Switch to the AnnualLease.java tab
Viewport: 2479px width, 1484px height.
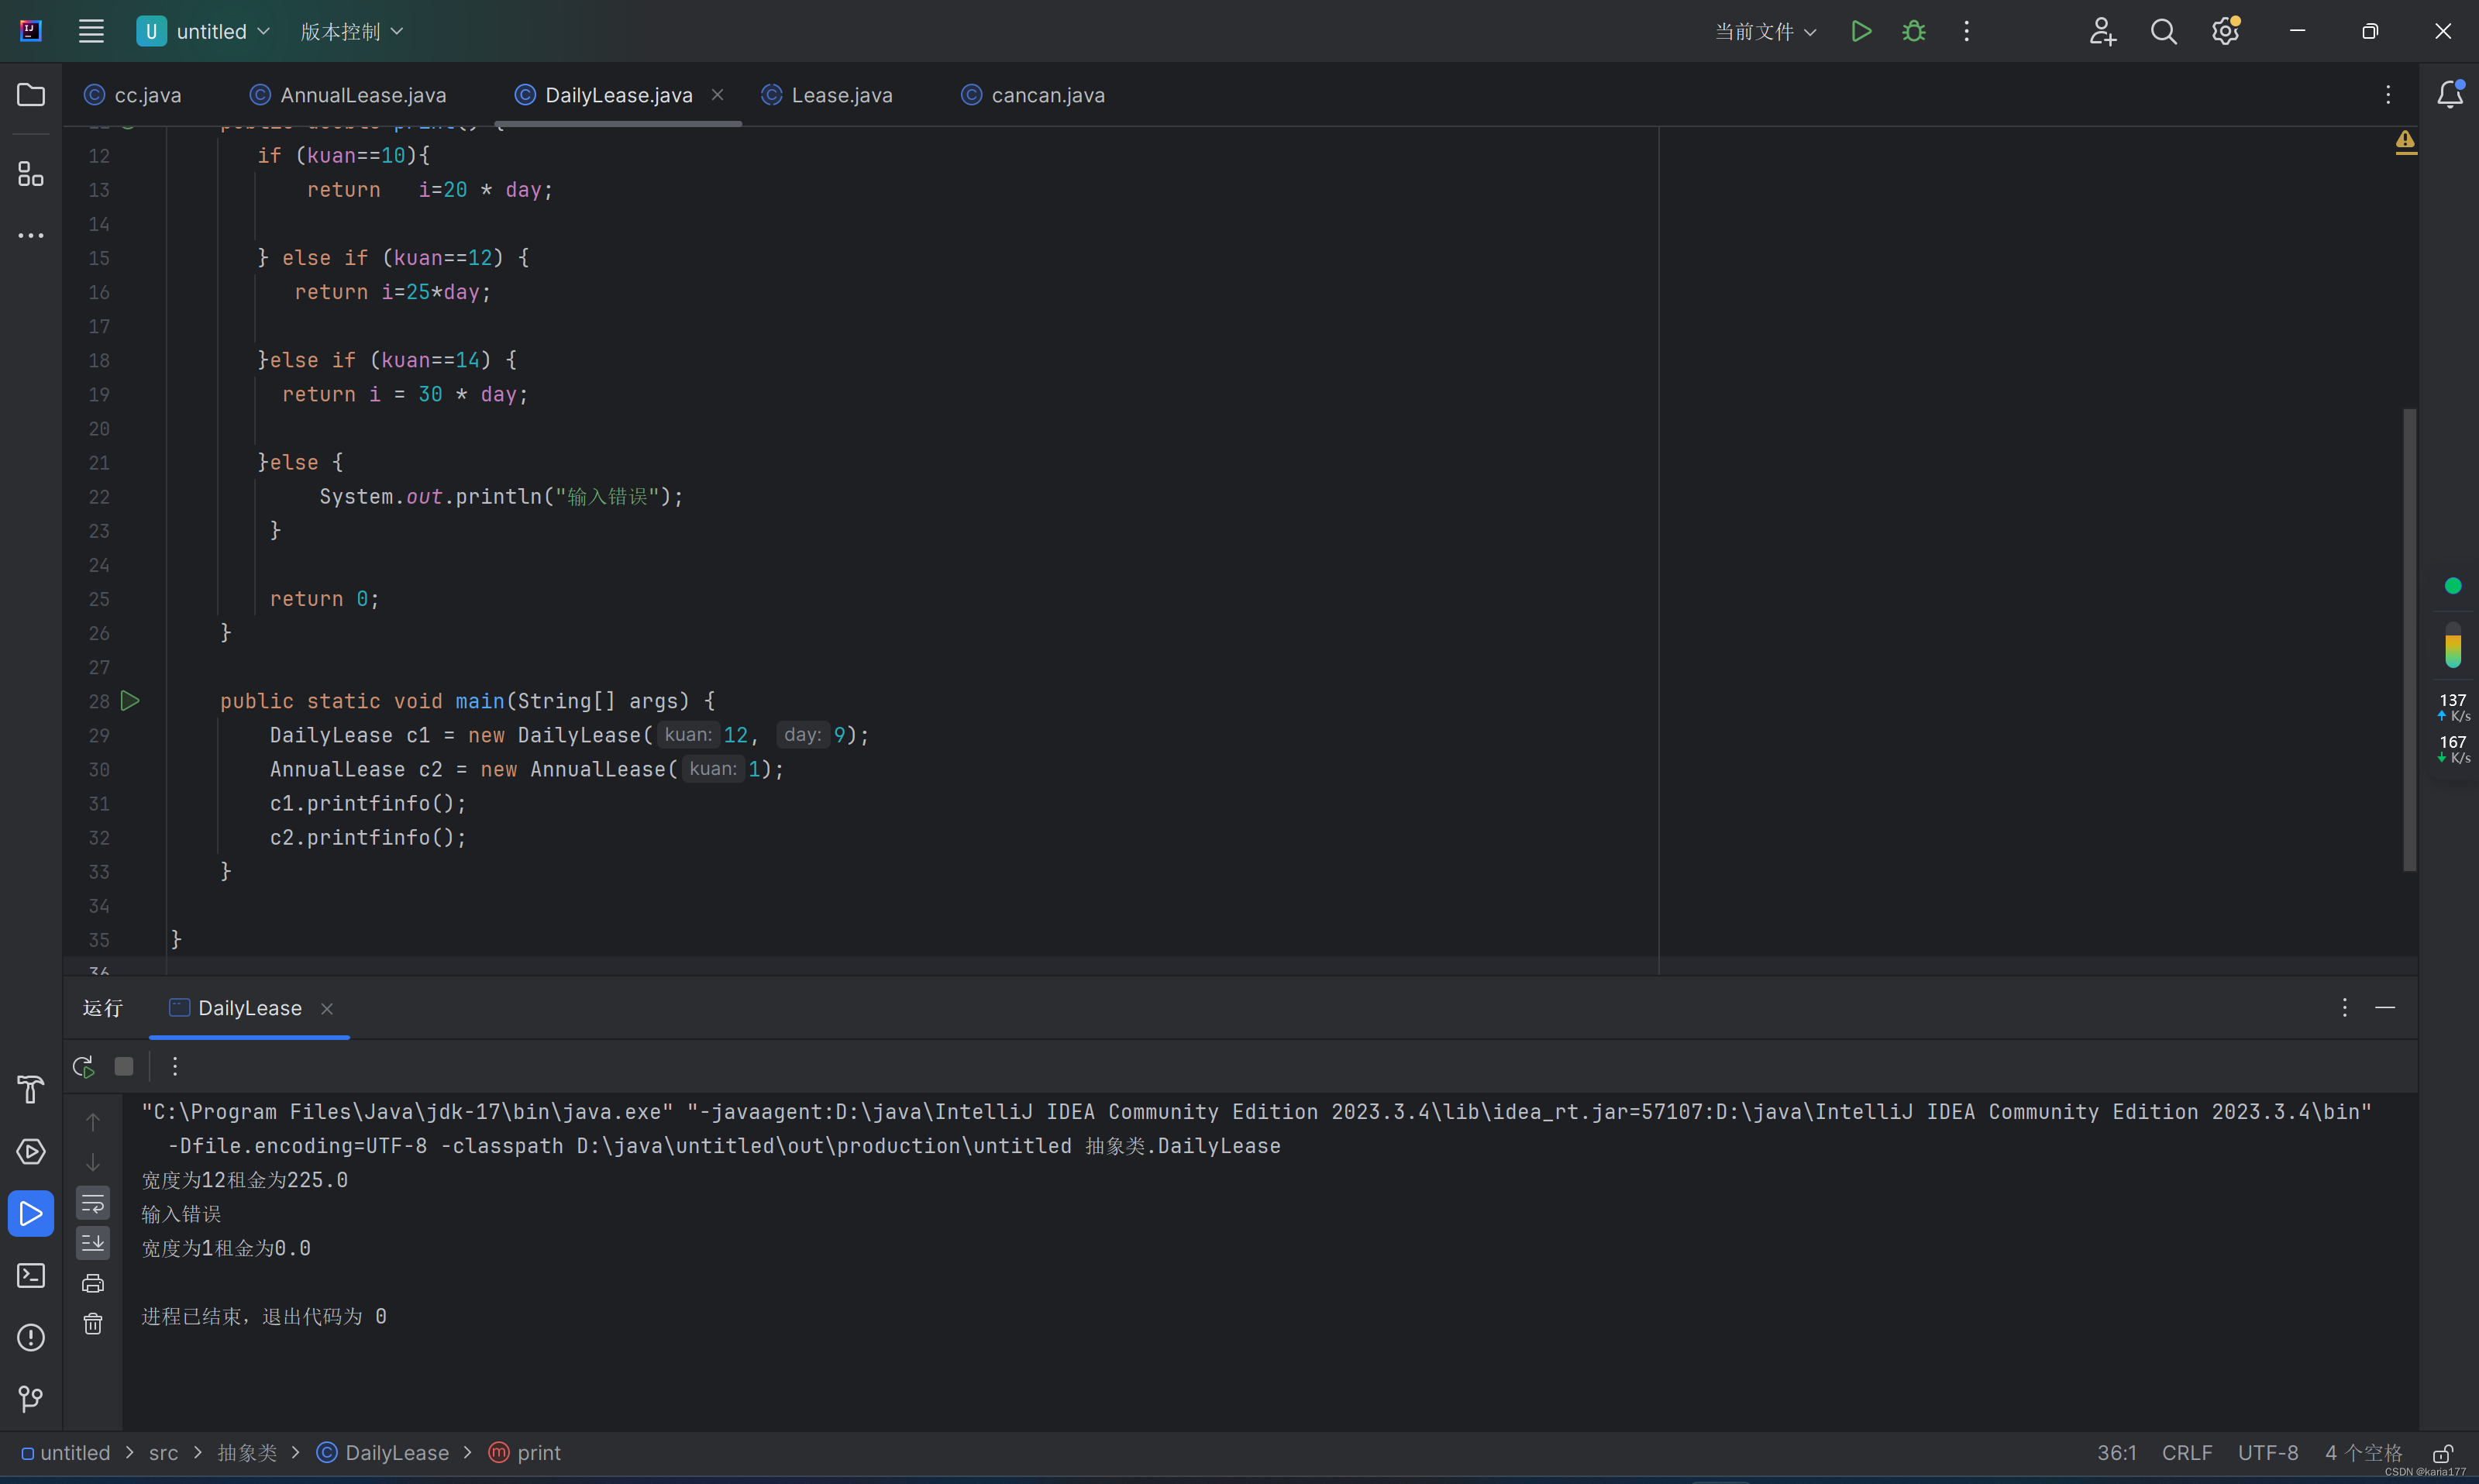[x=362, y=95]
